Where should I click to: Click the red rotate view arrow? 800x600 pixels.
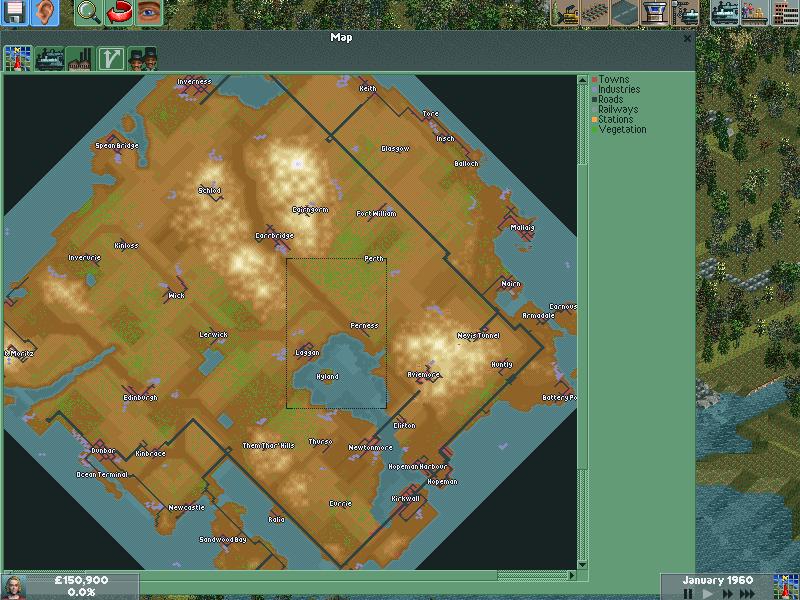click(118, 13)
